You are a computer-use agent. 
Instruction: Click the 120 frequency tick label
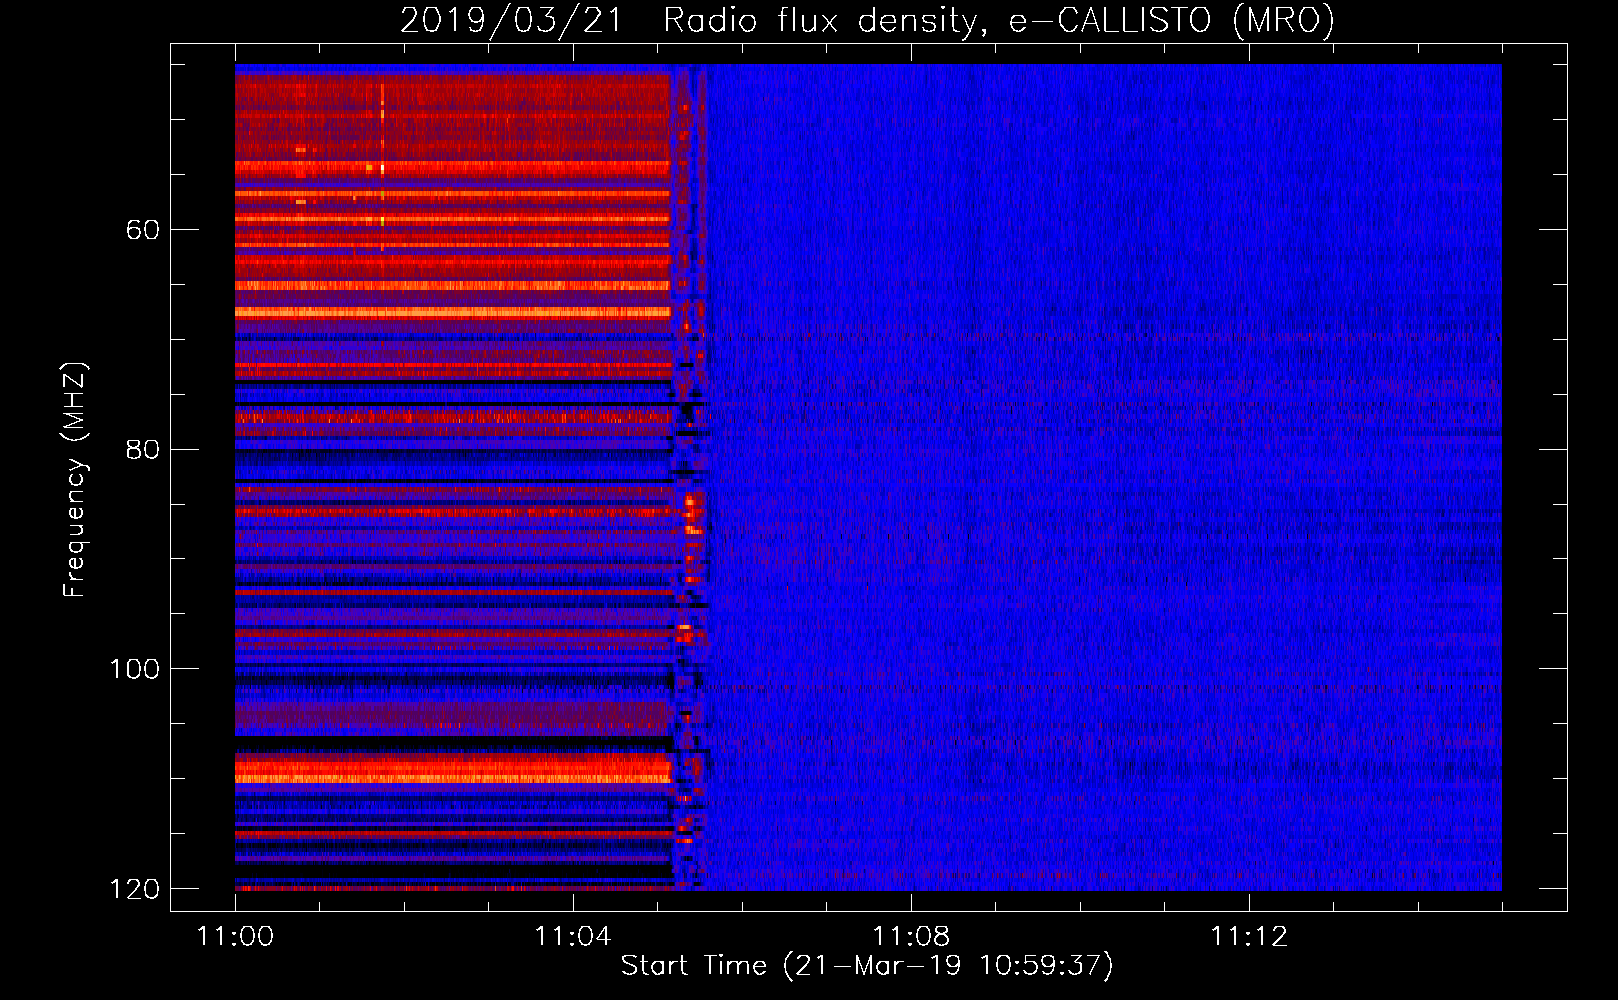[134, 889]
